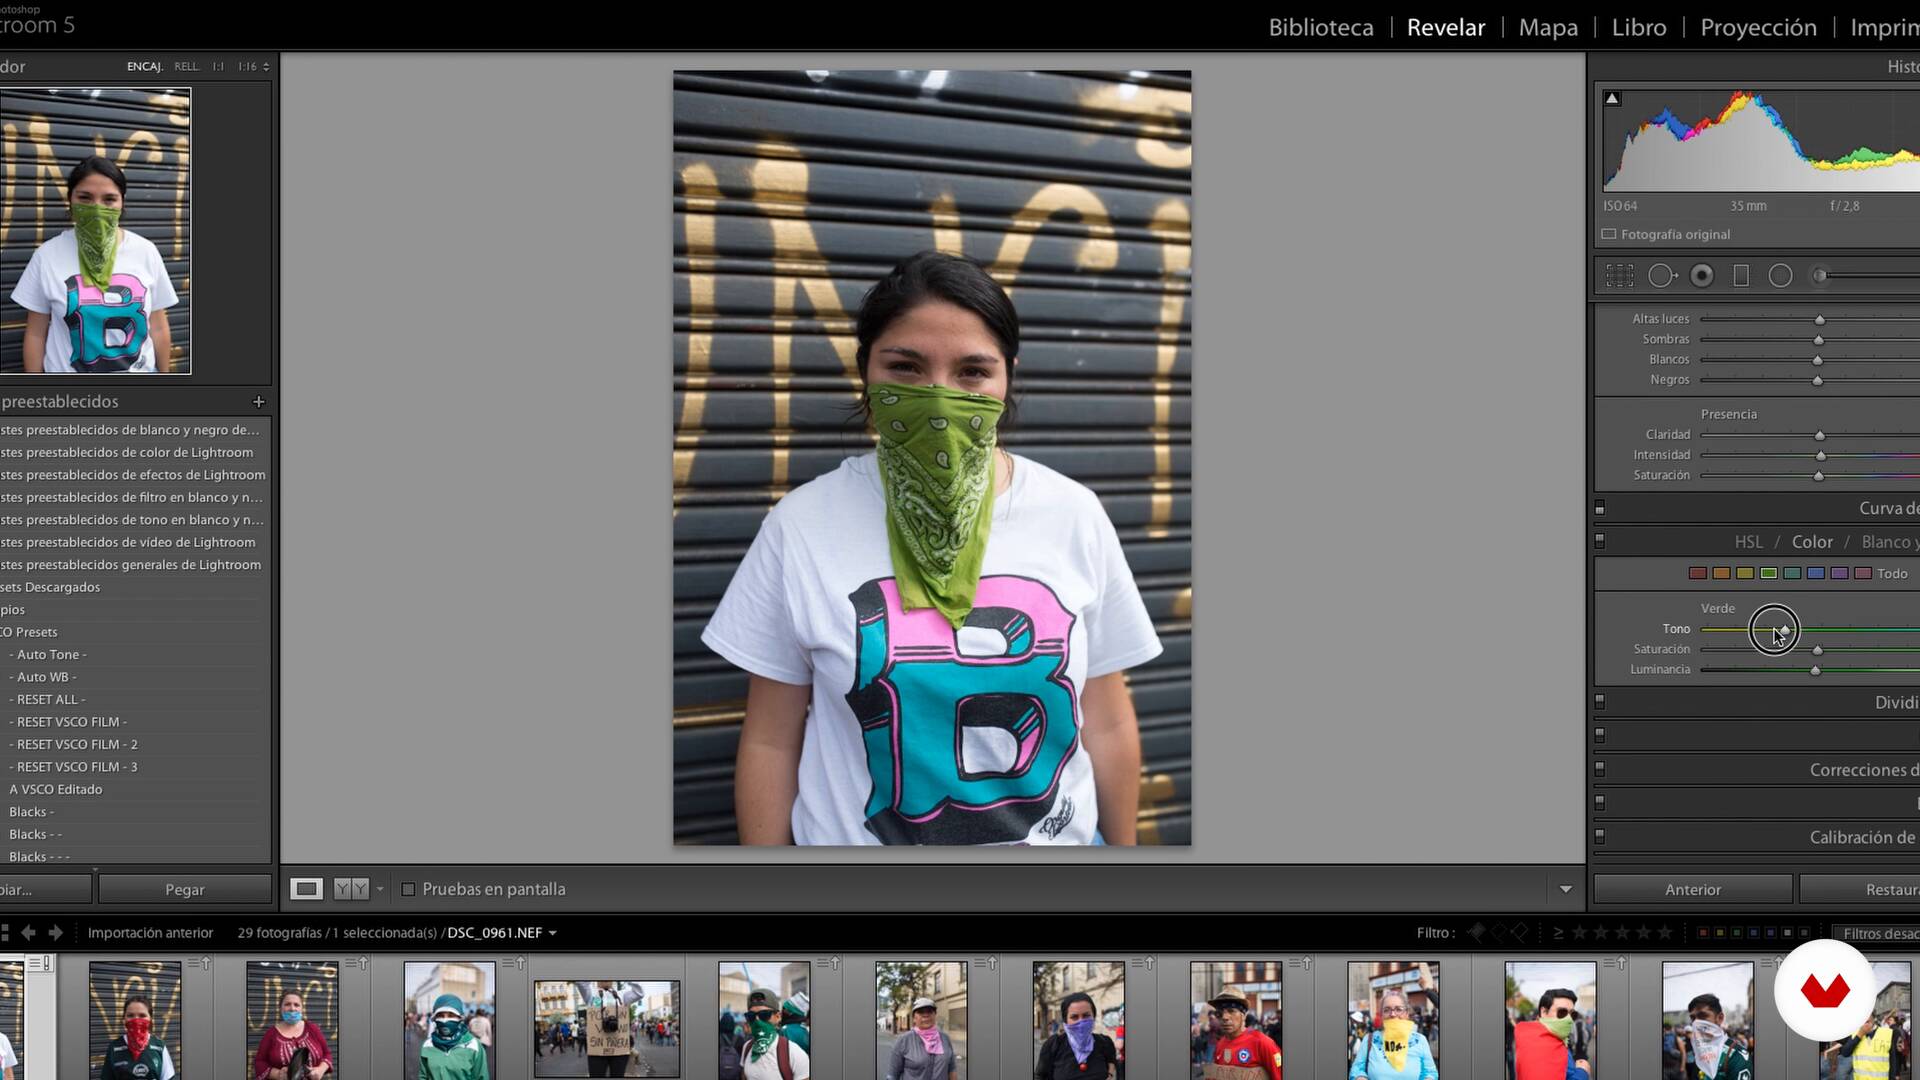Screen dimensions: 1920x1080
Task: Open toolbar content dropdown triangle
Action: pos(1566,889)
